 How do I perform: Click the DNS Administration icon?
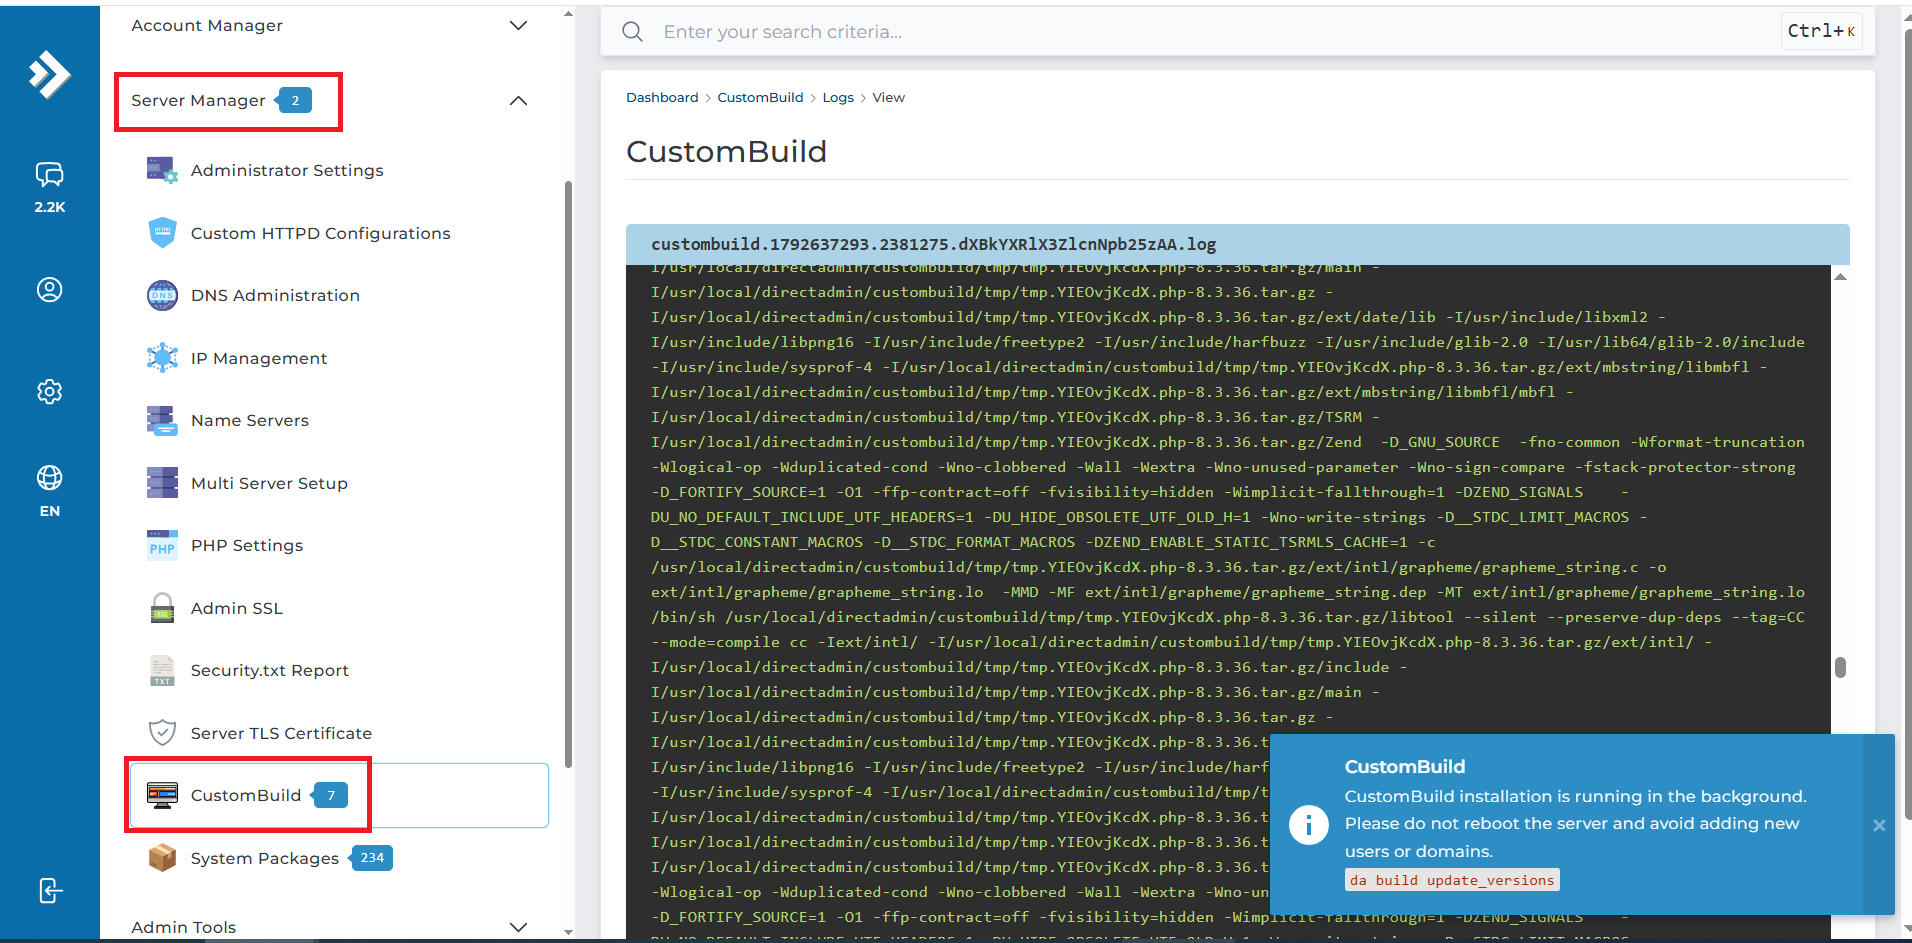(162, 295)
